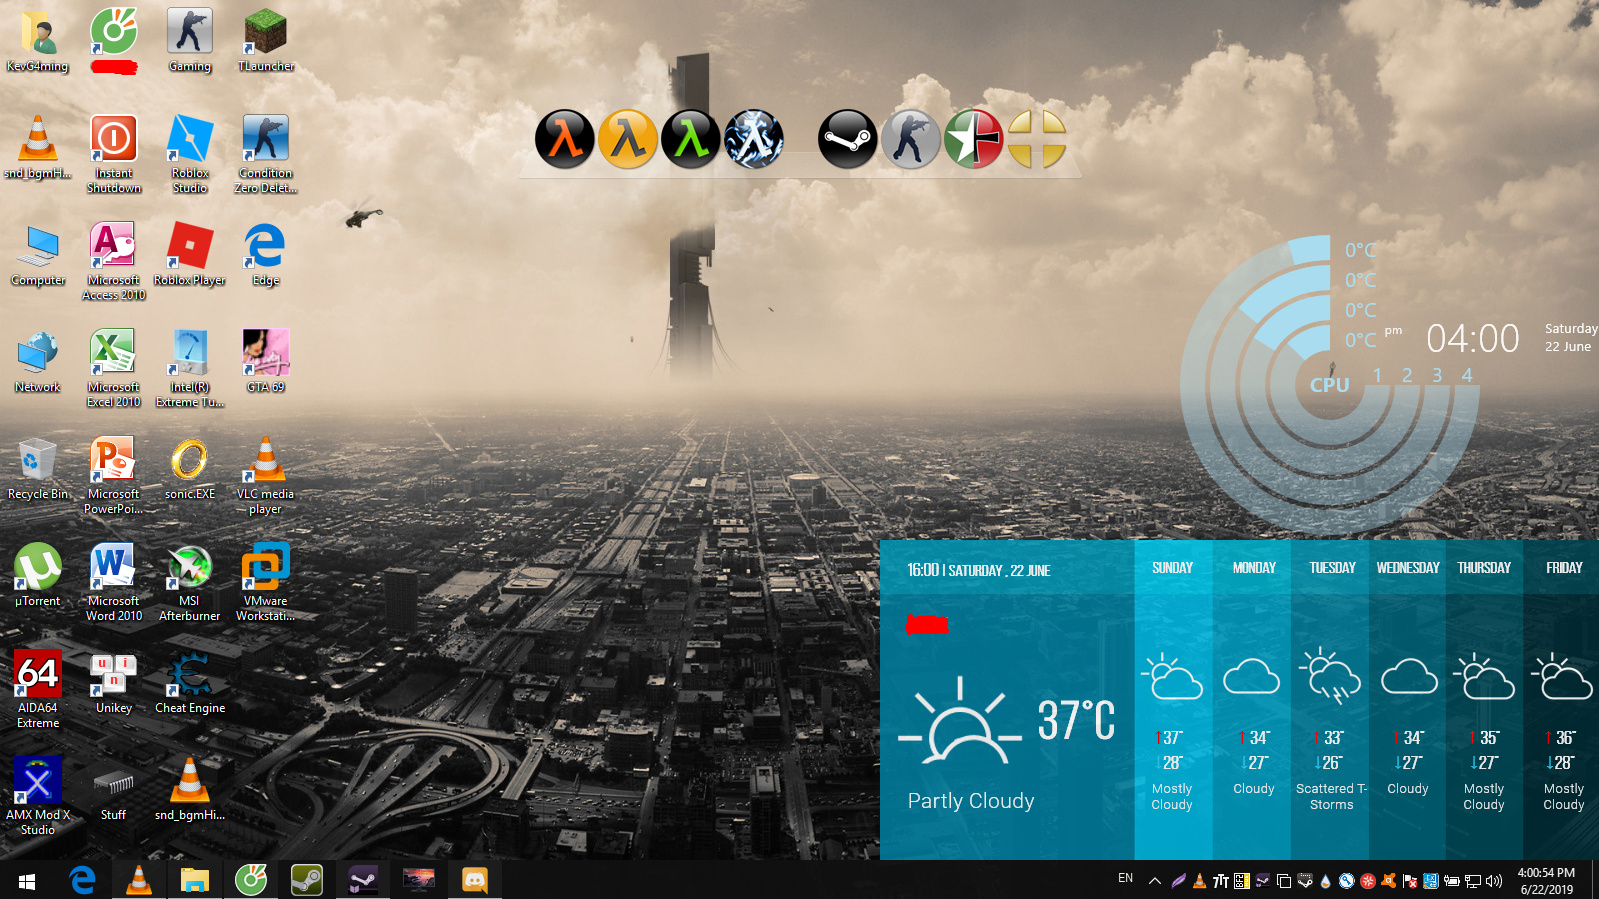
Task: Open Cốc Cốc browser on taskbar
Action: pyautogui.click(x=251, y=880)
